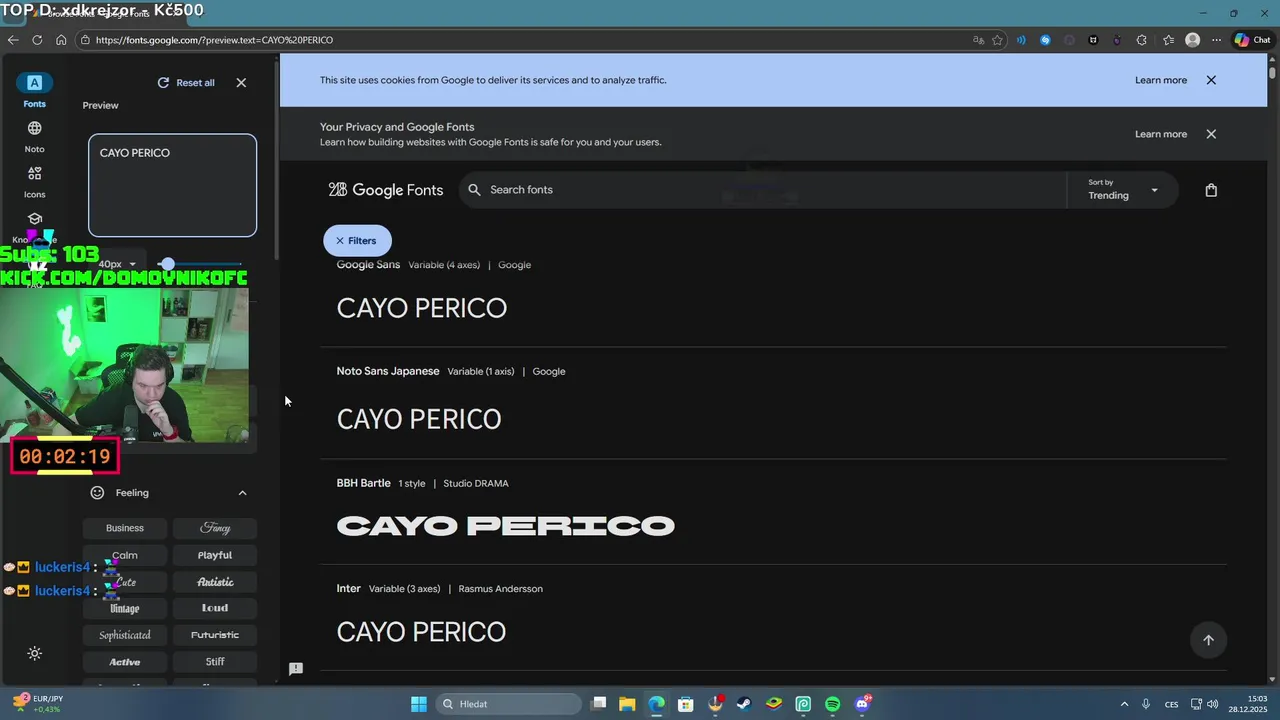Toggle the light/dark theme sun icon
Screen dimensions: 1280x720
(34, 653)
